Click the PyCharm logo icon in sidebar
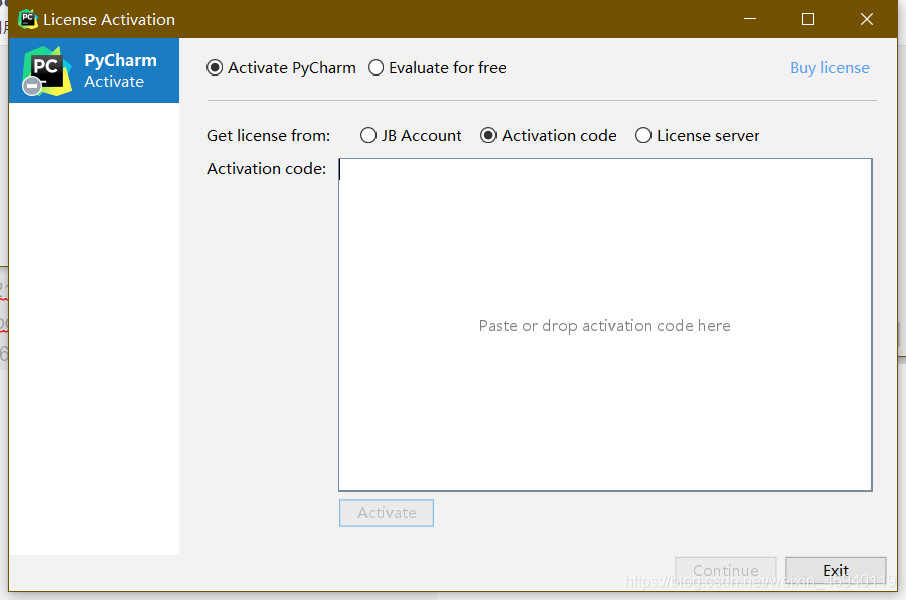This screenshot has height=600, width=906. click(47, 71)
